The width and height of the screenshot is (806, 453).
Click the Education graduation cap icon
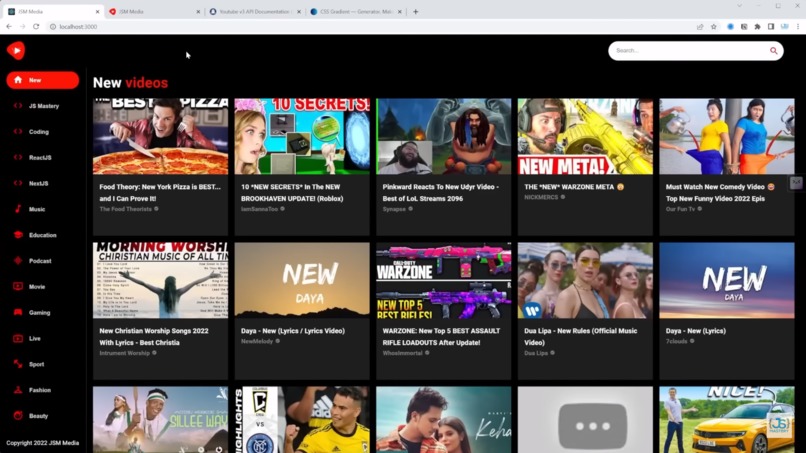pos(18,234)
